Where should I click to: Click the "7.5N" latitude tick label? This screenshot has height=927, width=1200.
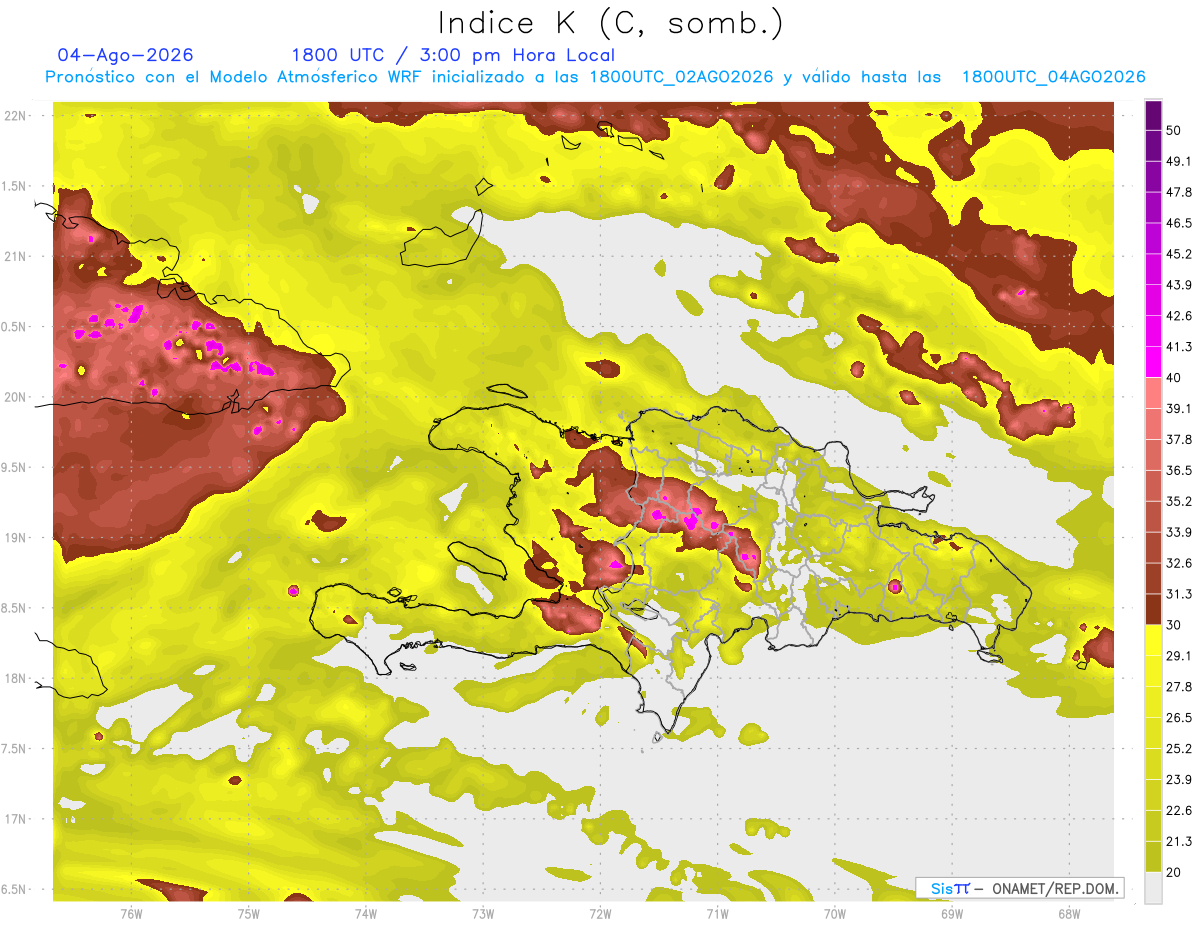pos(15,749)
